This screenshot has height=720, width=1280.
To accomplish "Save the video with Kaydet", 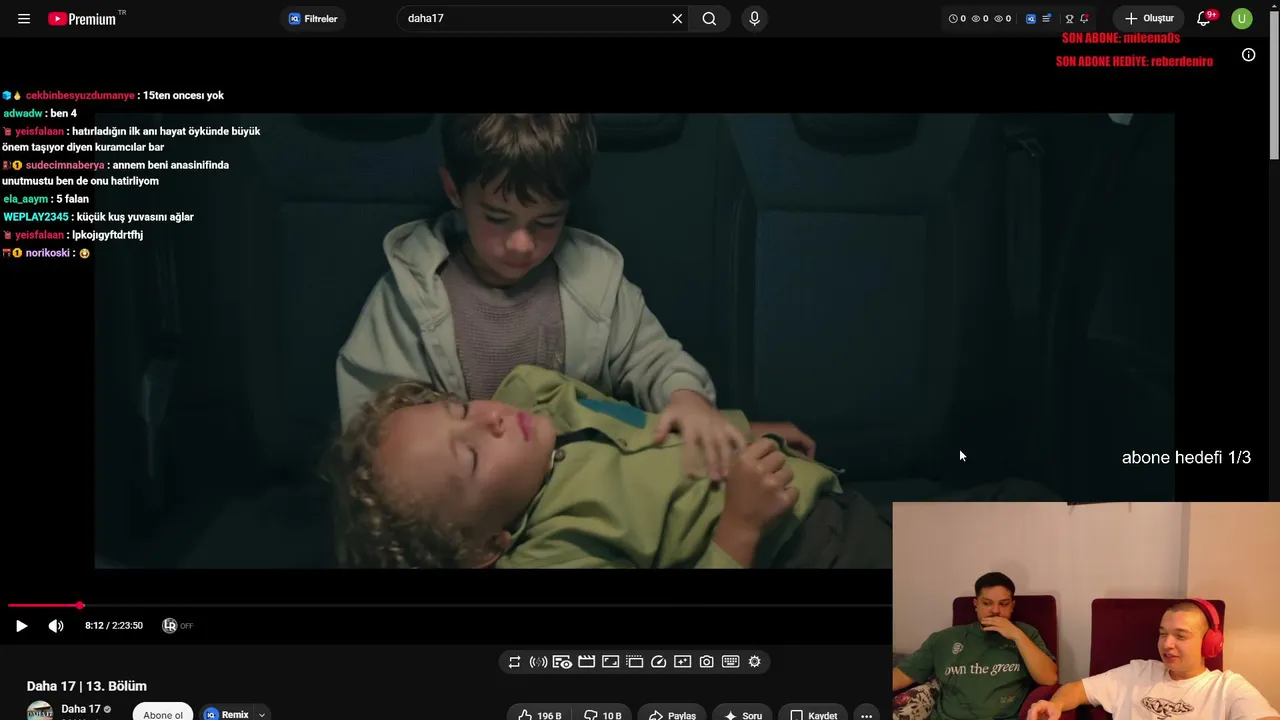I will pos(813,715).
